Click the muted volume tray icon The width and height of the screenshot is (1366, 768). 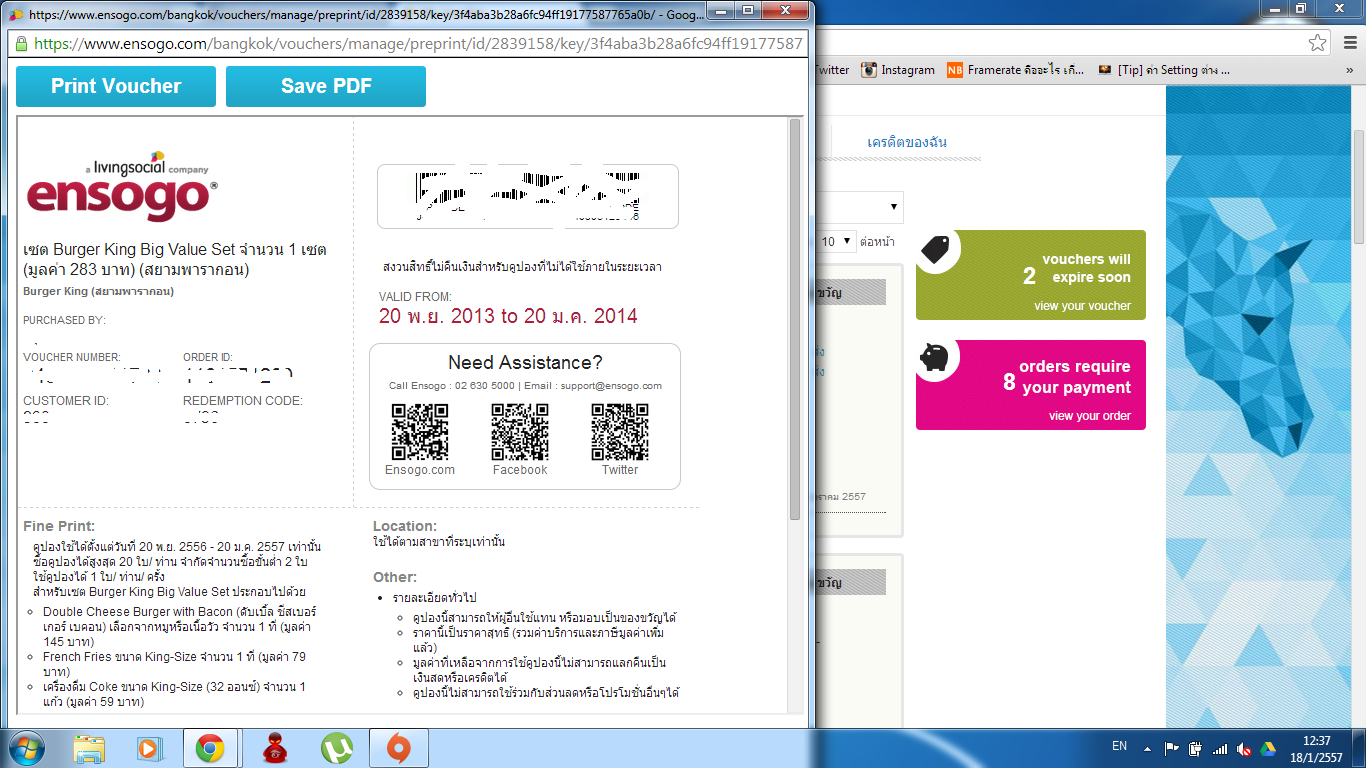tap(1244, 748)
